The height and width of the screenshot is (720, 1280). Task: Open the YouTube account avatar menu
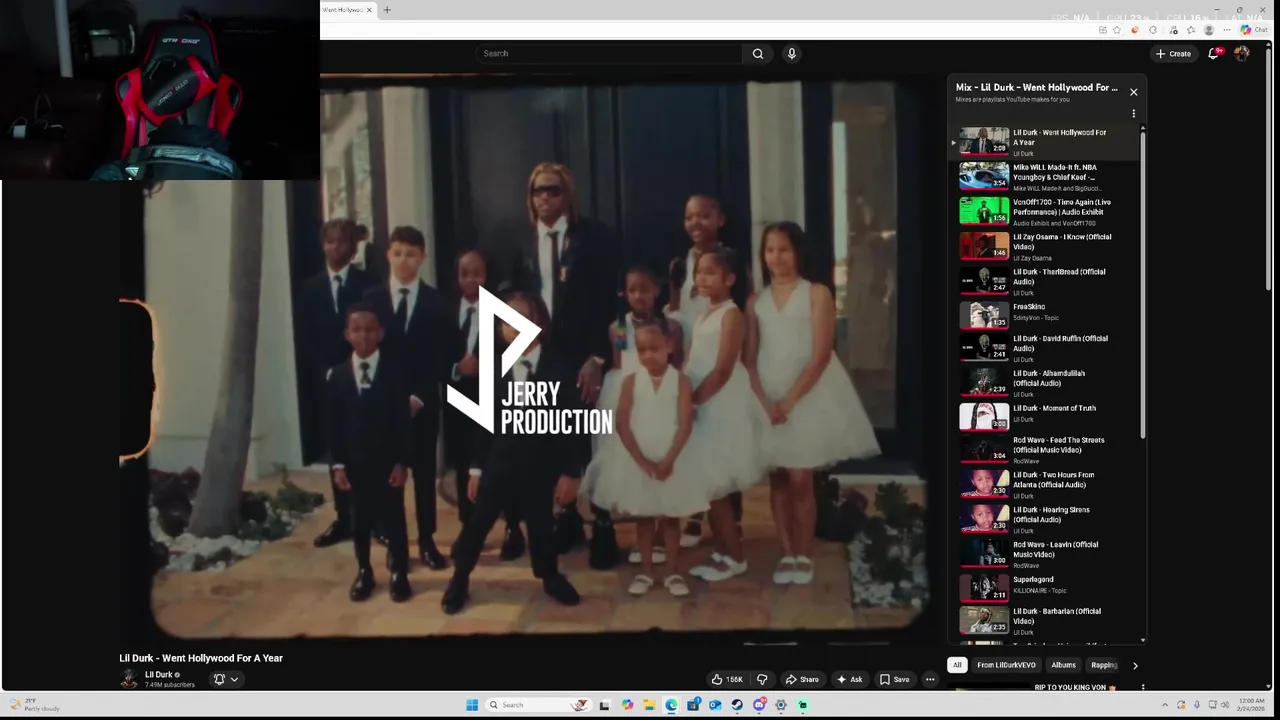click(1242, 54)
